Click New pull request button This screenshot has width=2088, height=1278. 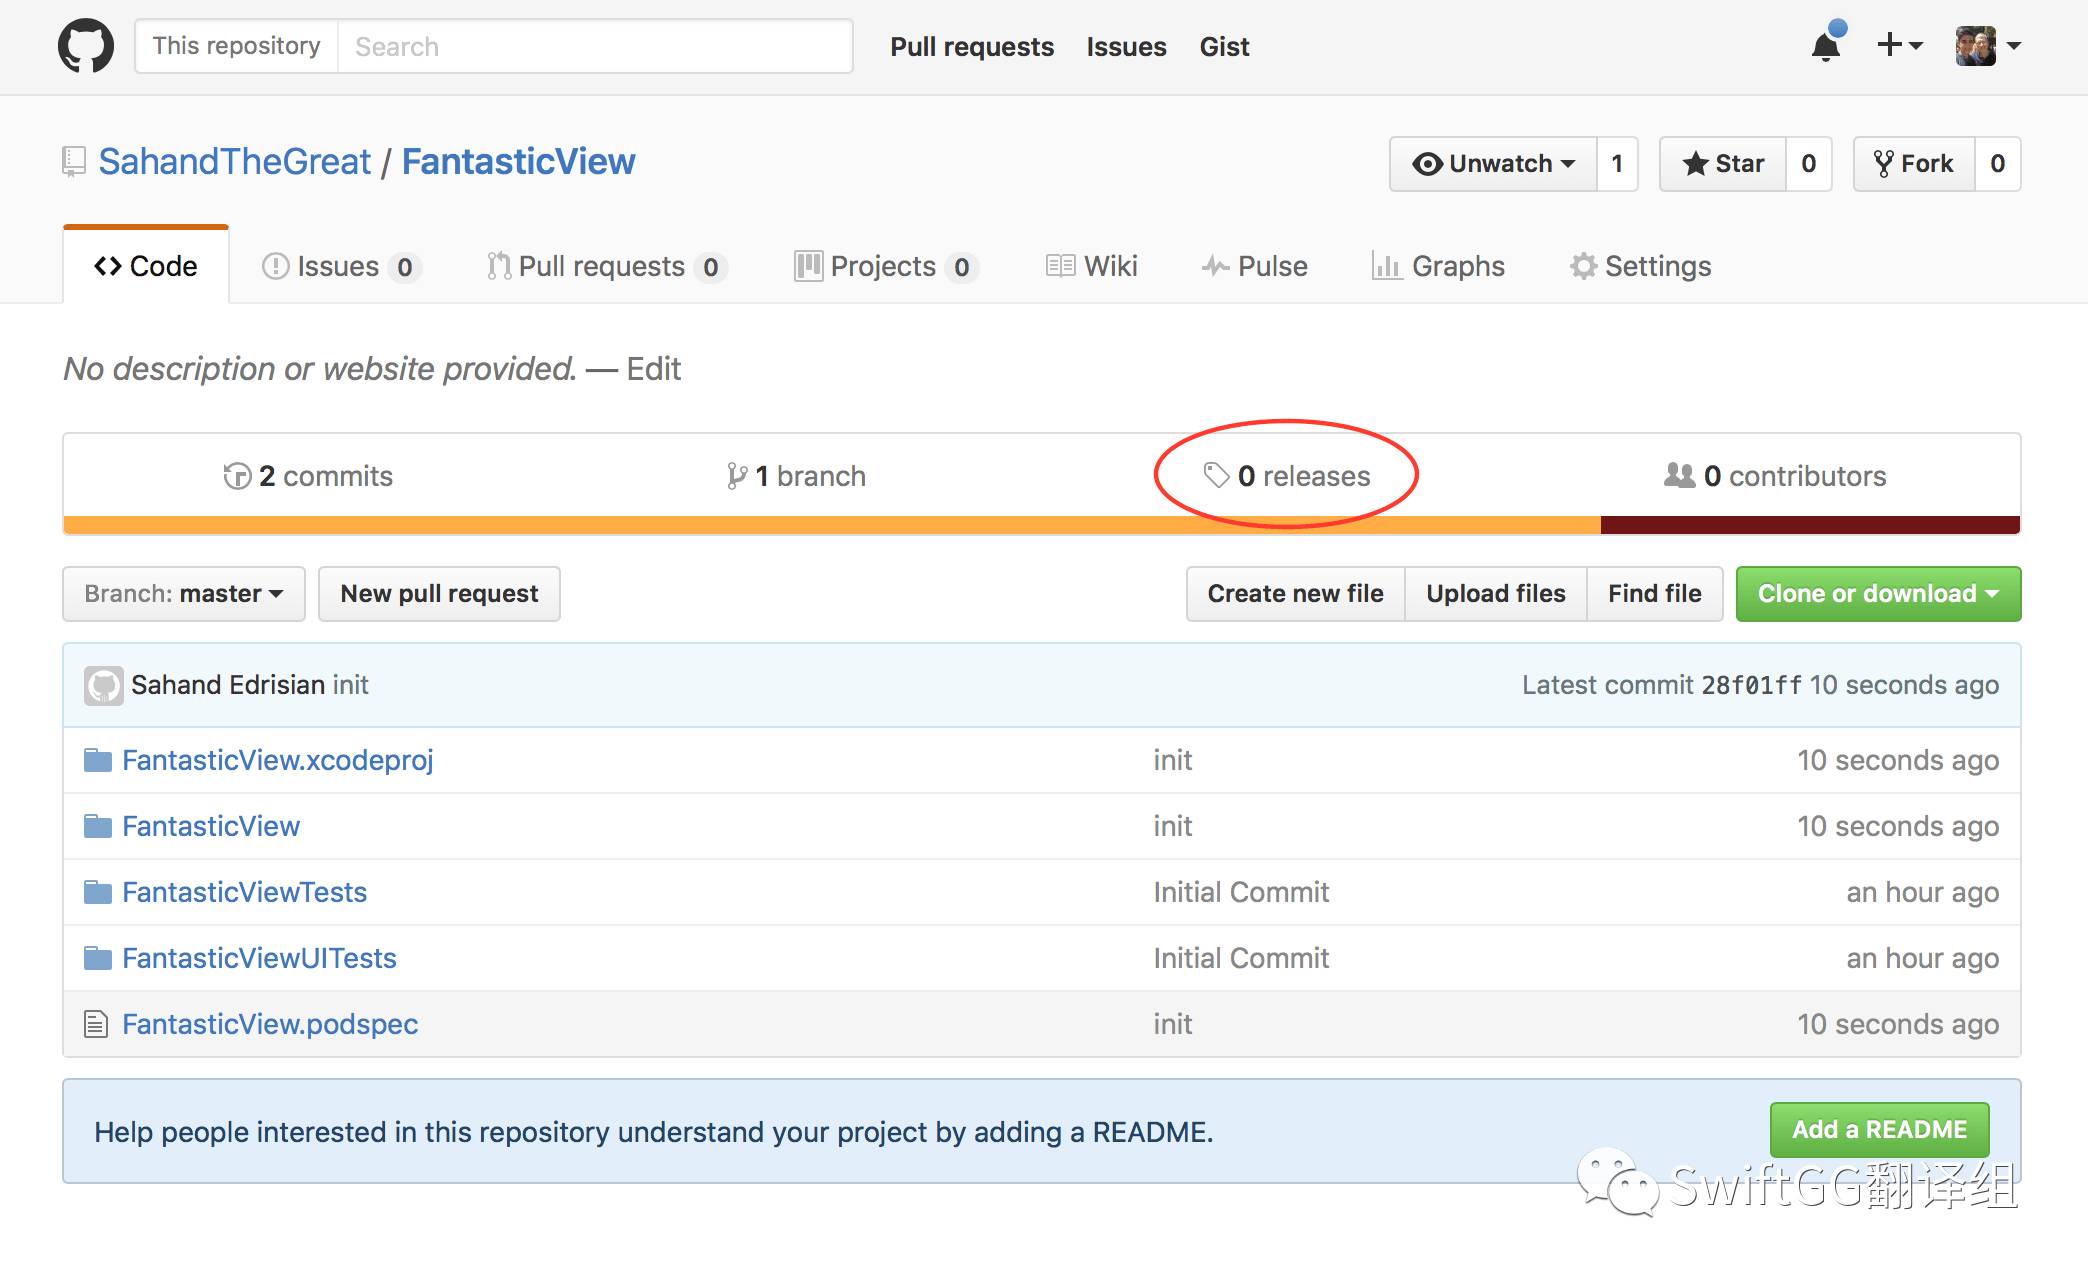(x=439, y=594)
